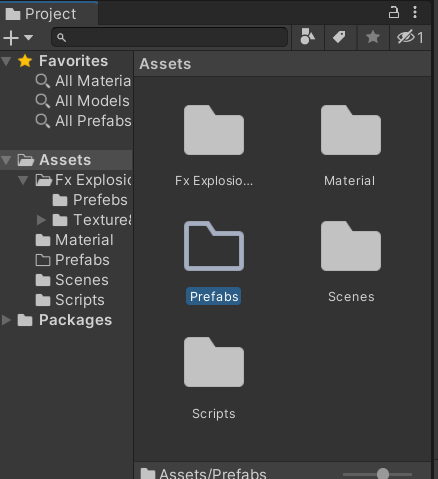Viewport: 438px width, 479px height.
Task: Click the Prefabs folder thumbnail in grid
Action: coord(214,246)
